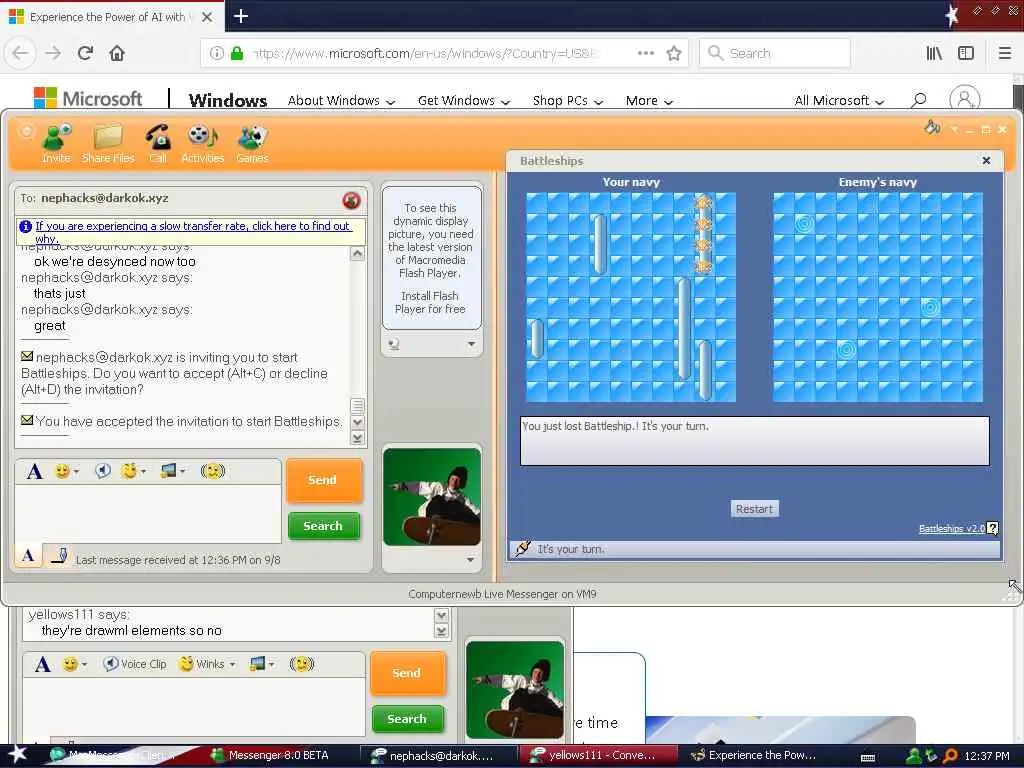The image size is (1024, 768).
Task: Expand the About Windows menu
Action: coord(341,101)
